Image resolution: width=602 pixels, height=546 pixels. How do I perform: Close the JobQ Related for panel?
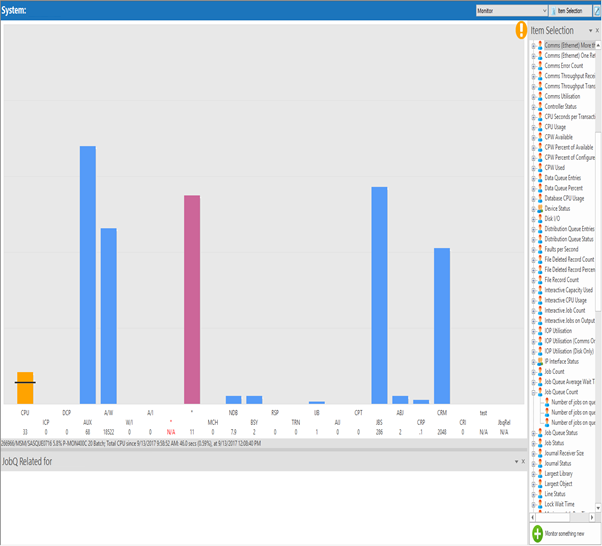point(521,462)
